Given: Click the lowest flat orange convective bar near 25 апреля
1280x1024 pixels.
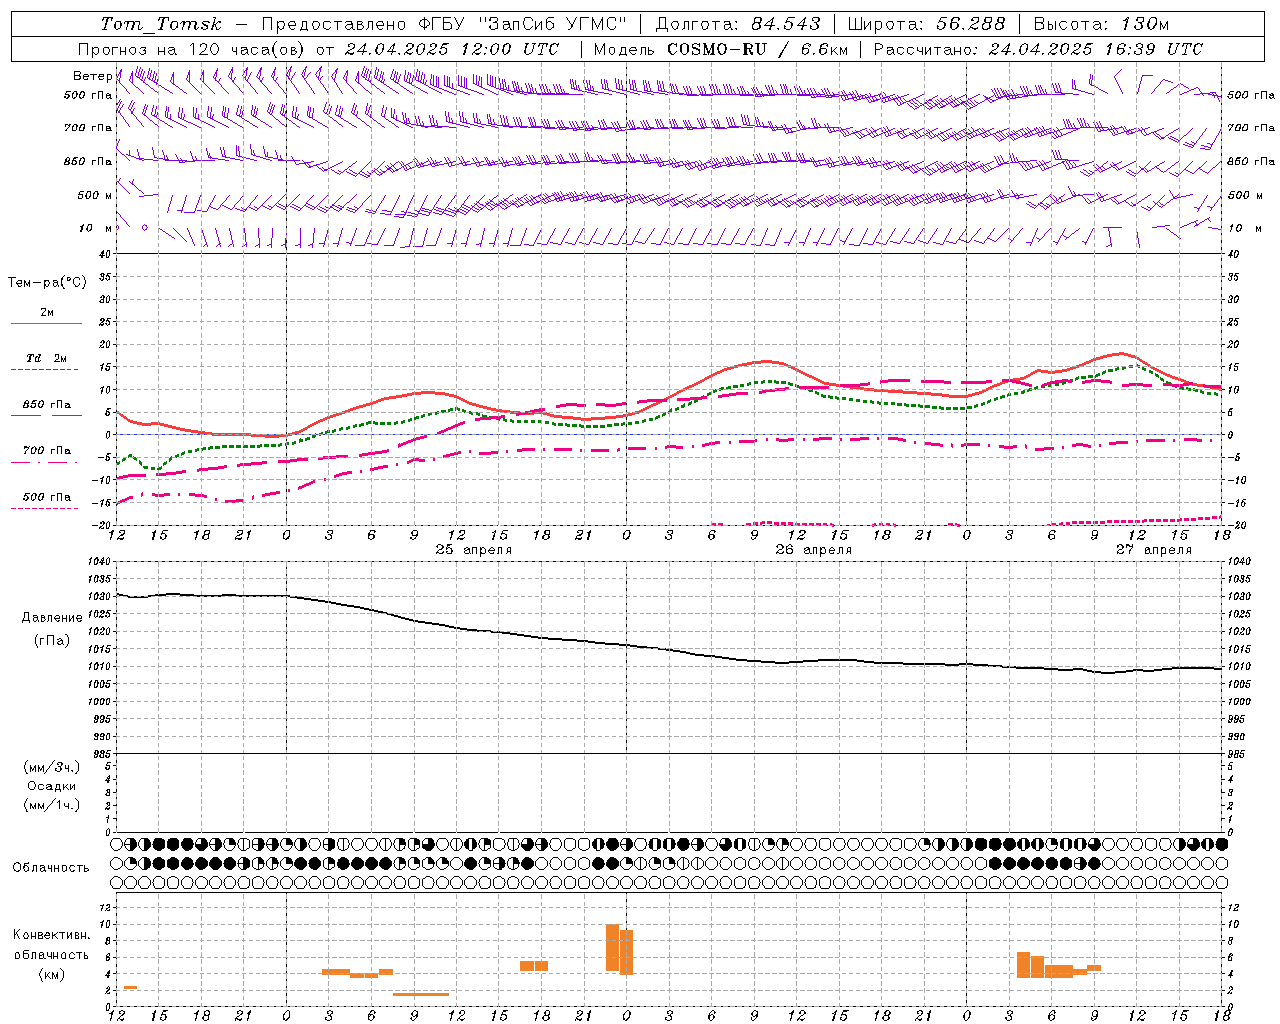Looking at the screenshot, I should [421, 994].
